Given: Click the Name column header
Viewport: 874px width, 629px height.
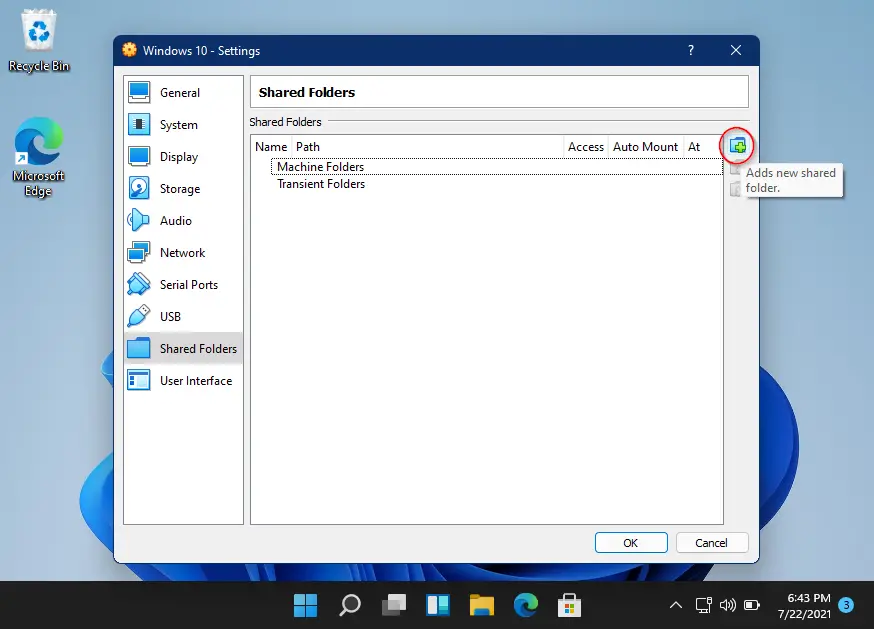Looking at the screenshot, I should point(271,147).
